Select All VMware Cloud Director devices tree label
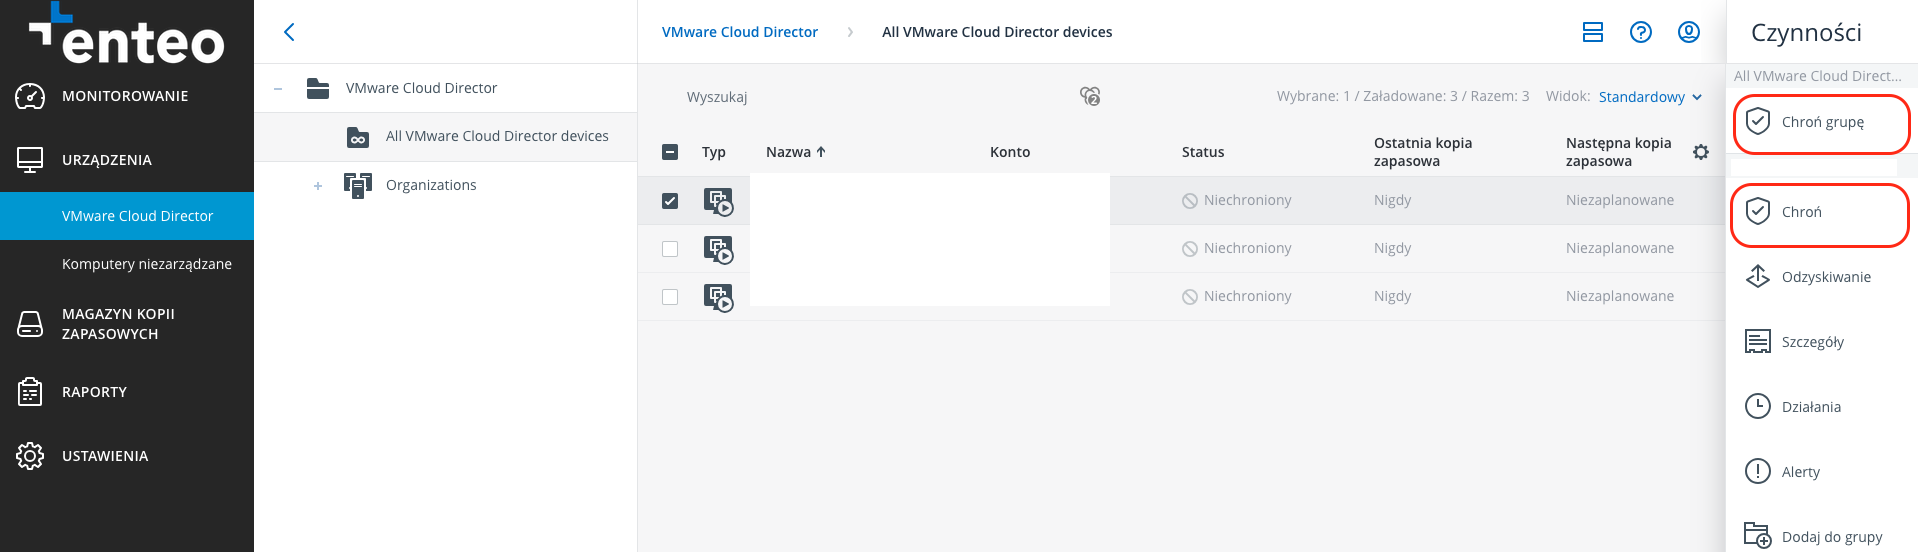The image size is (1918, 552). point(497,136)
